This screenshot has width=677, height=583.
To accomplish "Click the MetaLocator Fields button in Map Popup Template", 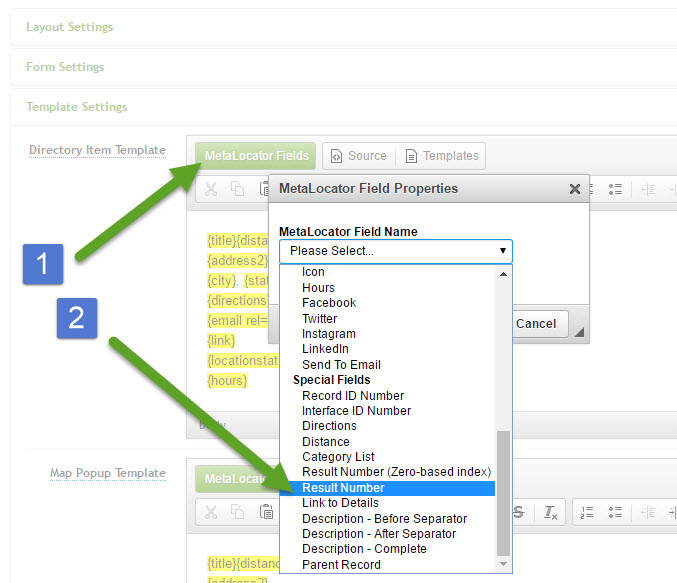I will (x=237, y=478).
